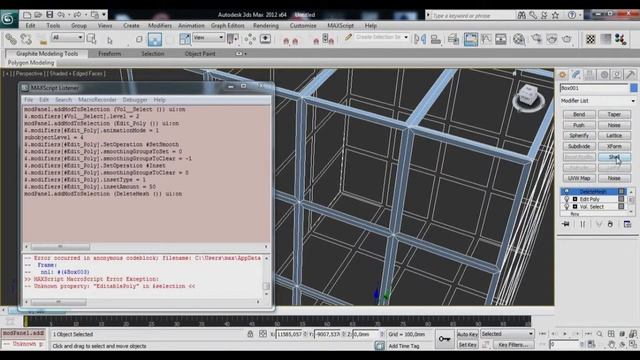Click the ViewCube in the perspective viewport

(528, 97)
